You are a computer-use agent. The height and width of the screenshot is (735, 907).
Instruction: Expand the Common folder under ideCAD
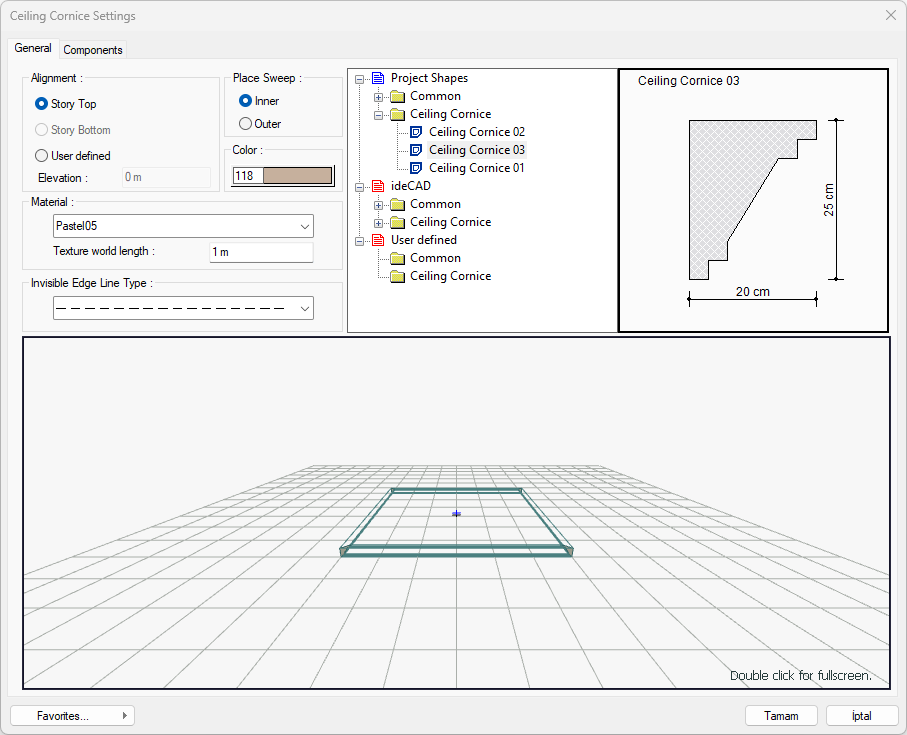(379, 204)
